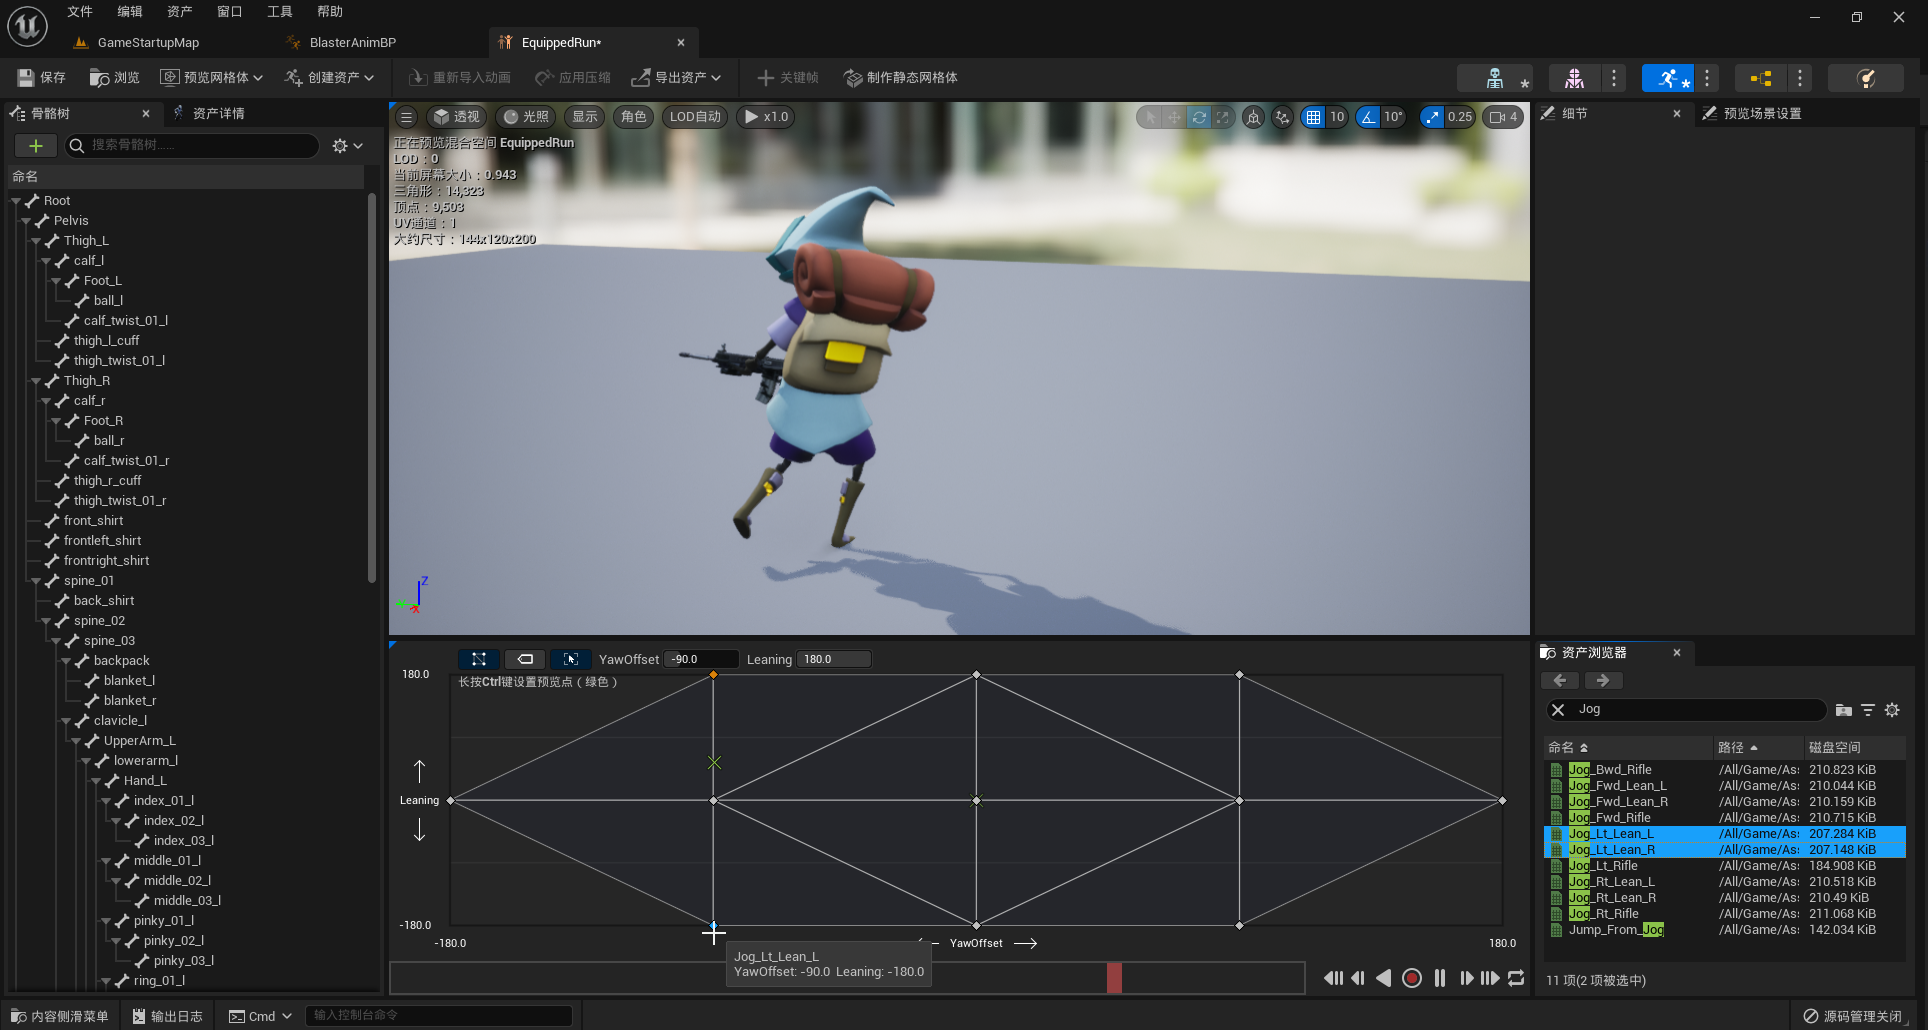Screen dimensions: 1928x1030
Task: Open the 导出资产 dropdown
Action: pos(677,78)
